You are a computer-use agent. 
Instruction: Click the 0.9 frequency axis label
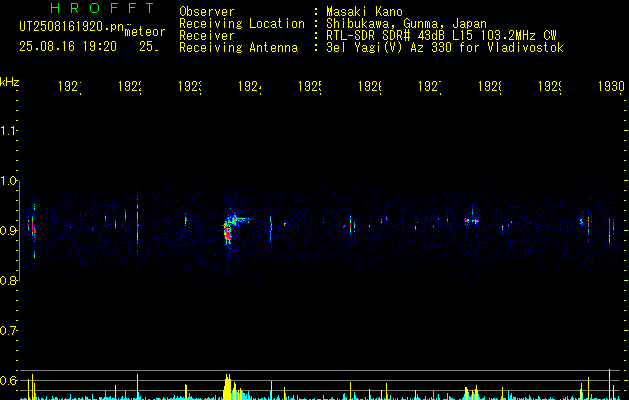[x=8, y=231]
